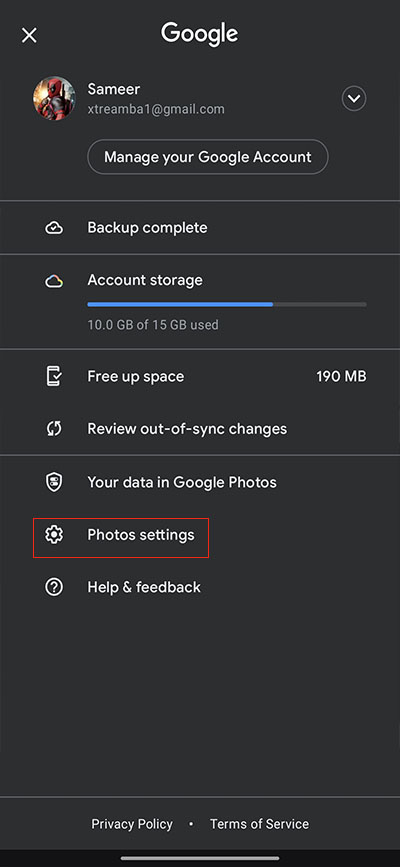Tap the Free up space phone icon

[x=54, y=377]
